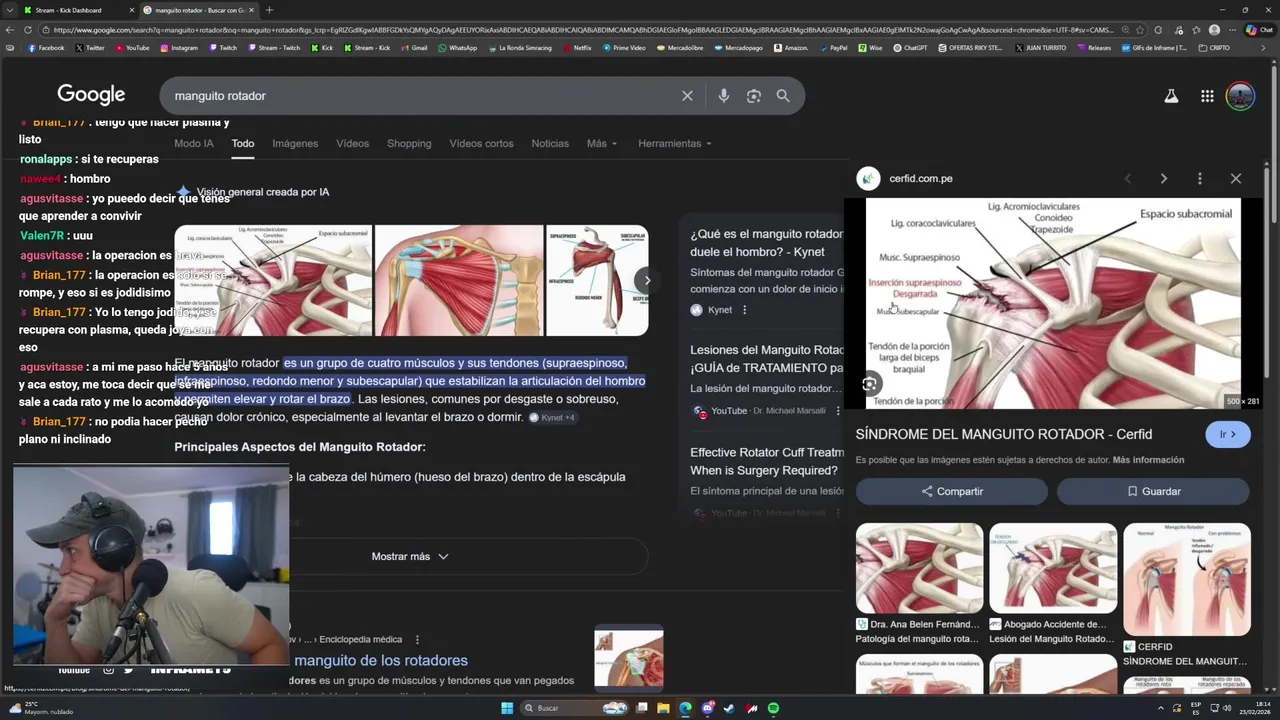Open the PayPal bookmark
Viewport: 1280px width, 720px height.
pyautogui.click(x=832, y=48)
